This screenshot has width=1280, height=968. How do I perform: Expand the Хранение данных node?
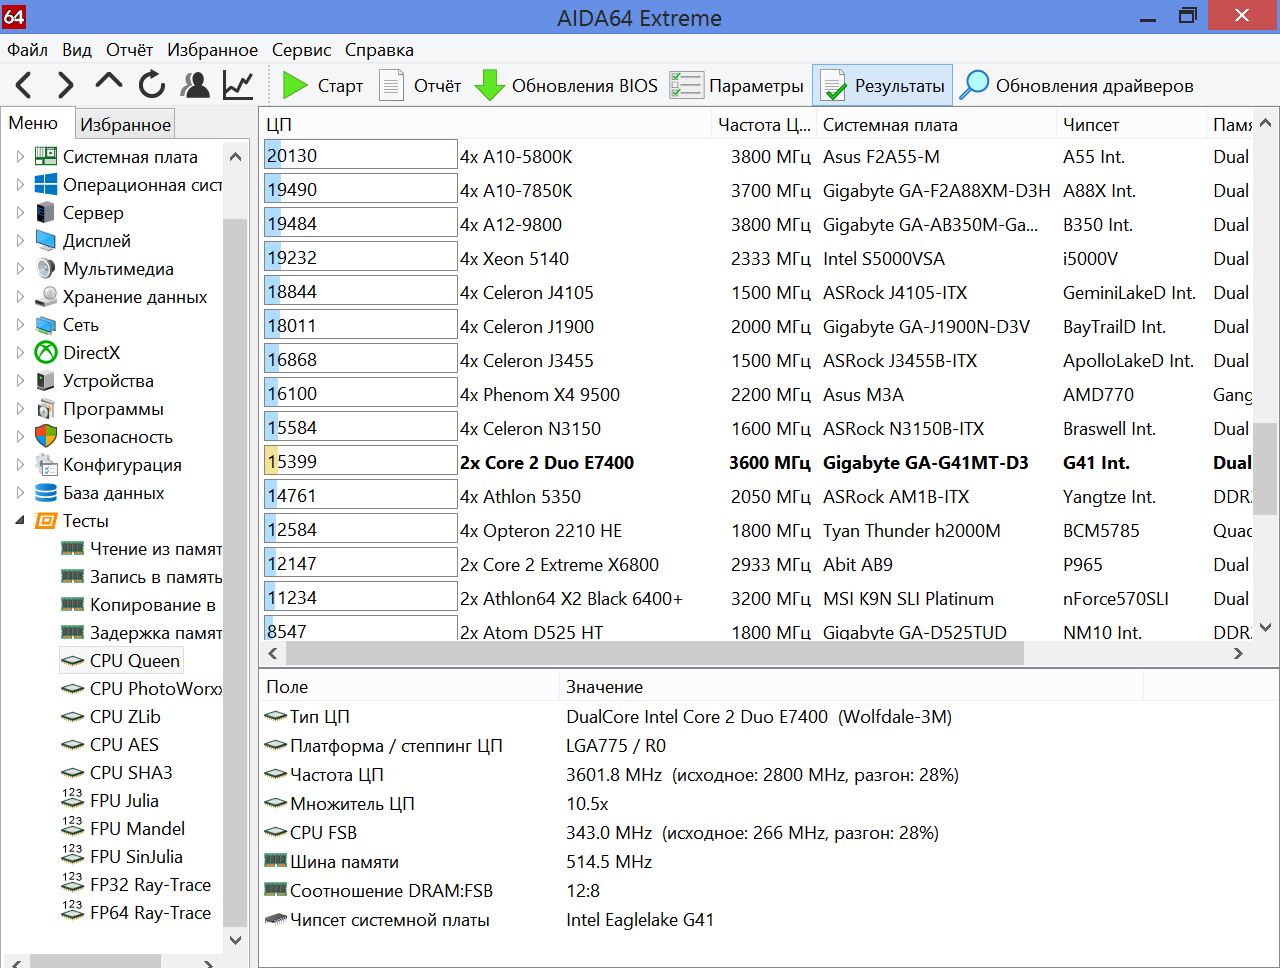(20, 296)
